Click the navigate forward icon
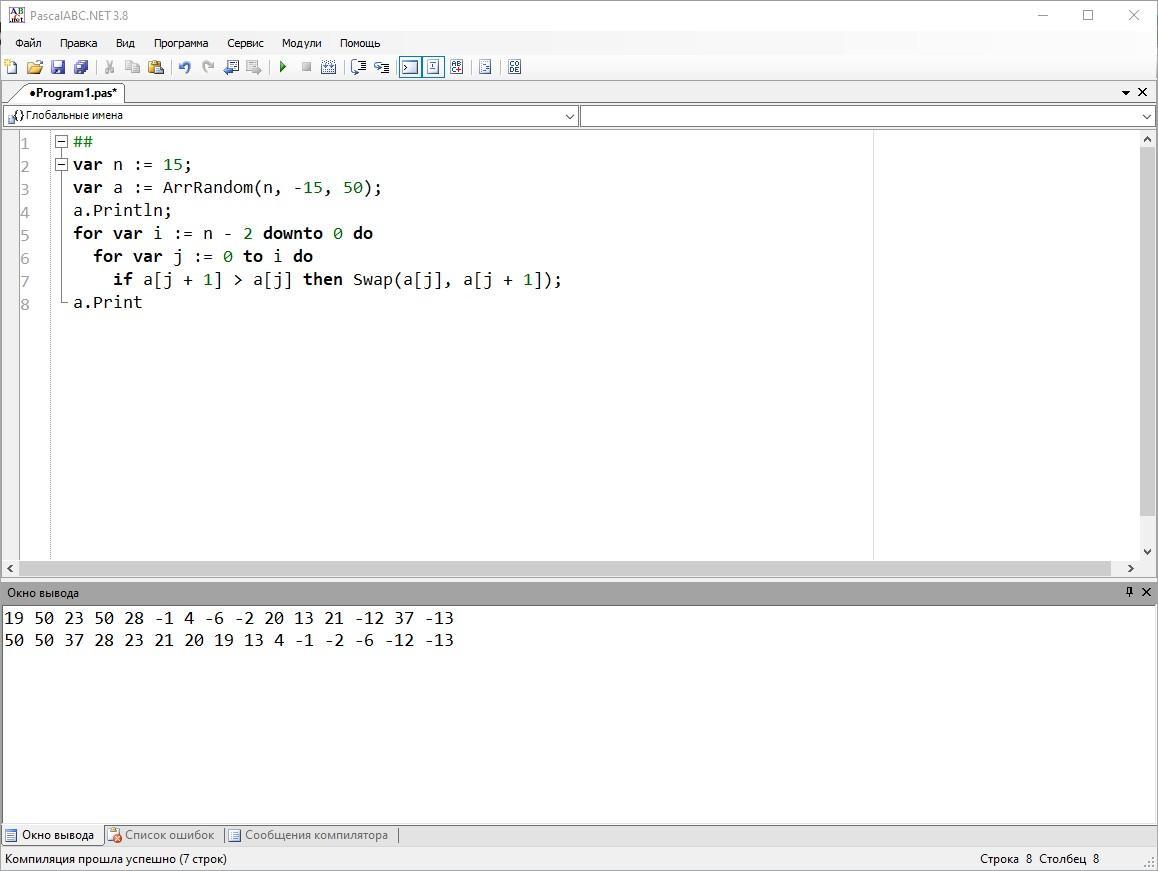The width and height of the screenshot is (1158, 871). click(254, 67)
